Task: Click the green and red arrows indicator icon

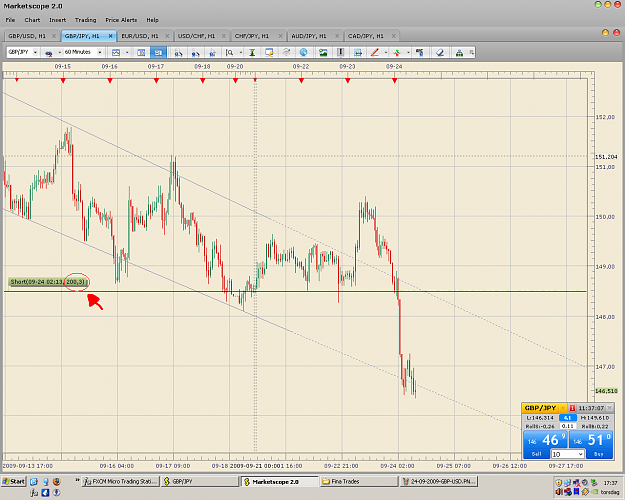Action: coord(397,52)
